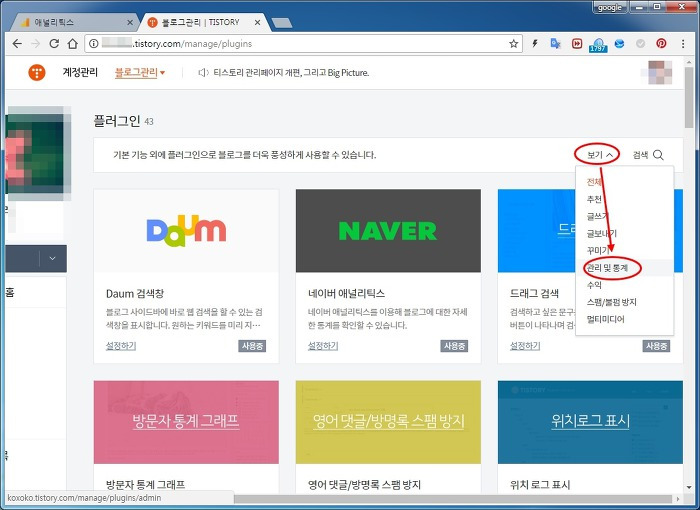The width and height of the screenshot is (700, 510).
Task: Open the Pinterest extension icon
Action: tap(661, 43)
